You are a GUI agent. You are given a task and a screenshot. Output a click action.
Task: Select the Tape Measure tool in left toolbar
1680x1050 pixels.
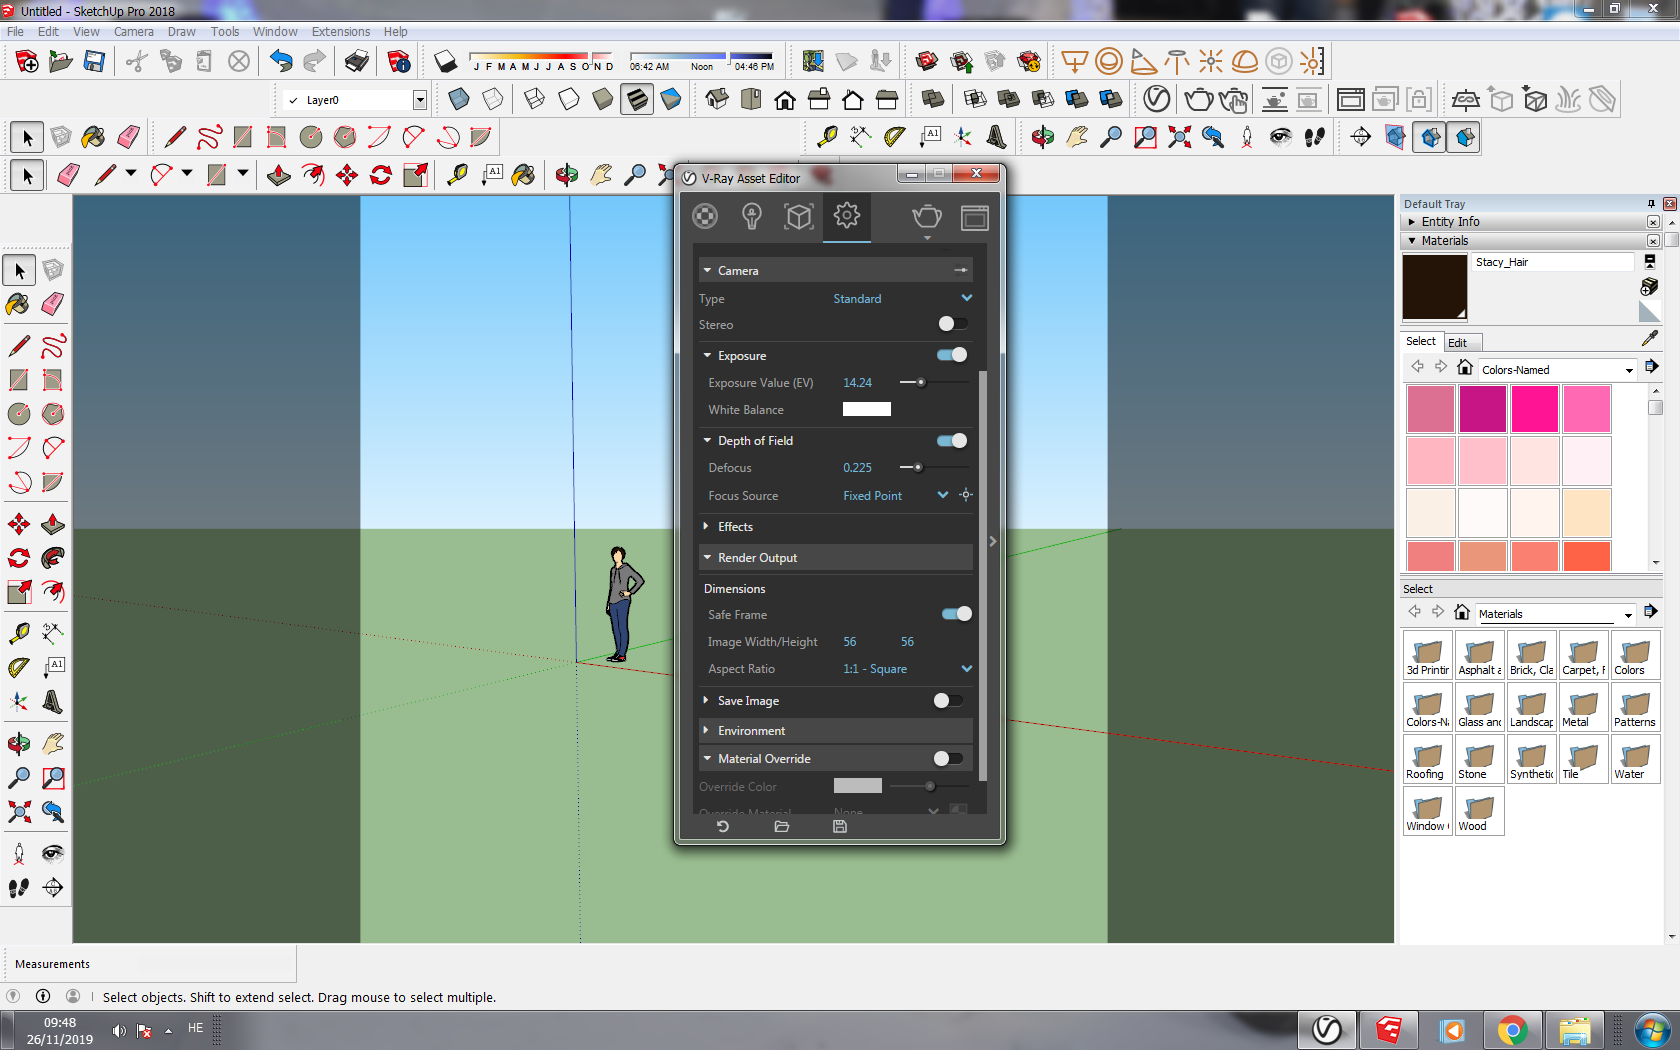pos(19,633)
